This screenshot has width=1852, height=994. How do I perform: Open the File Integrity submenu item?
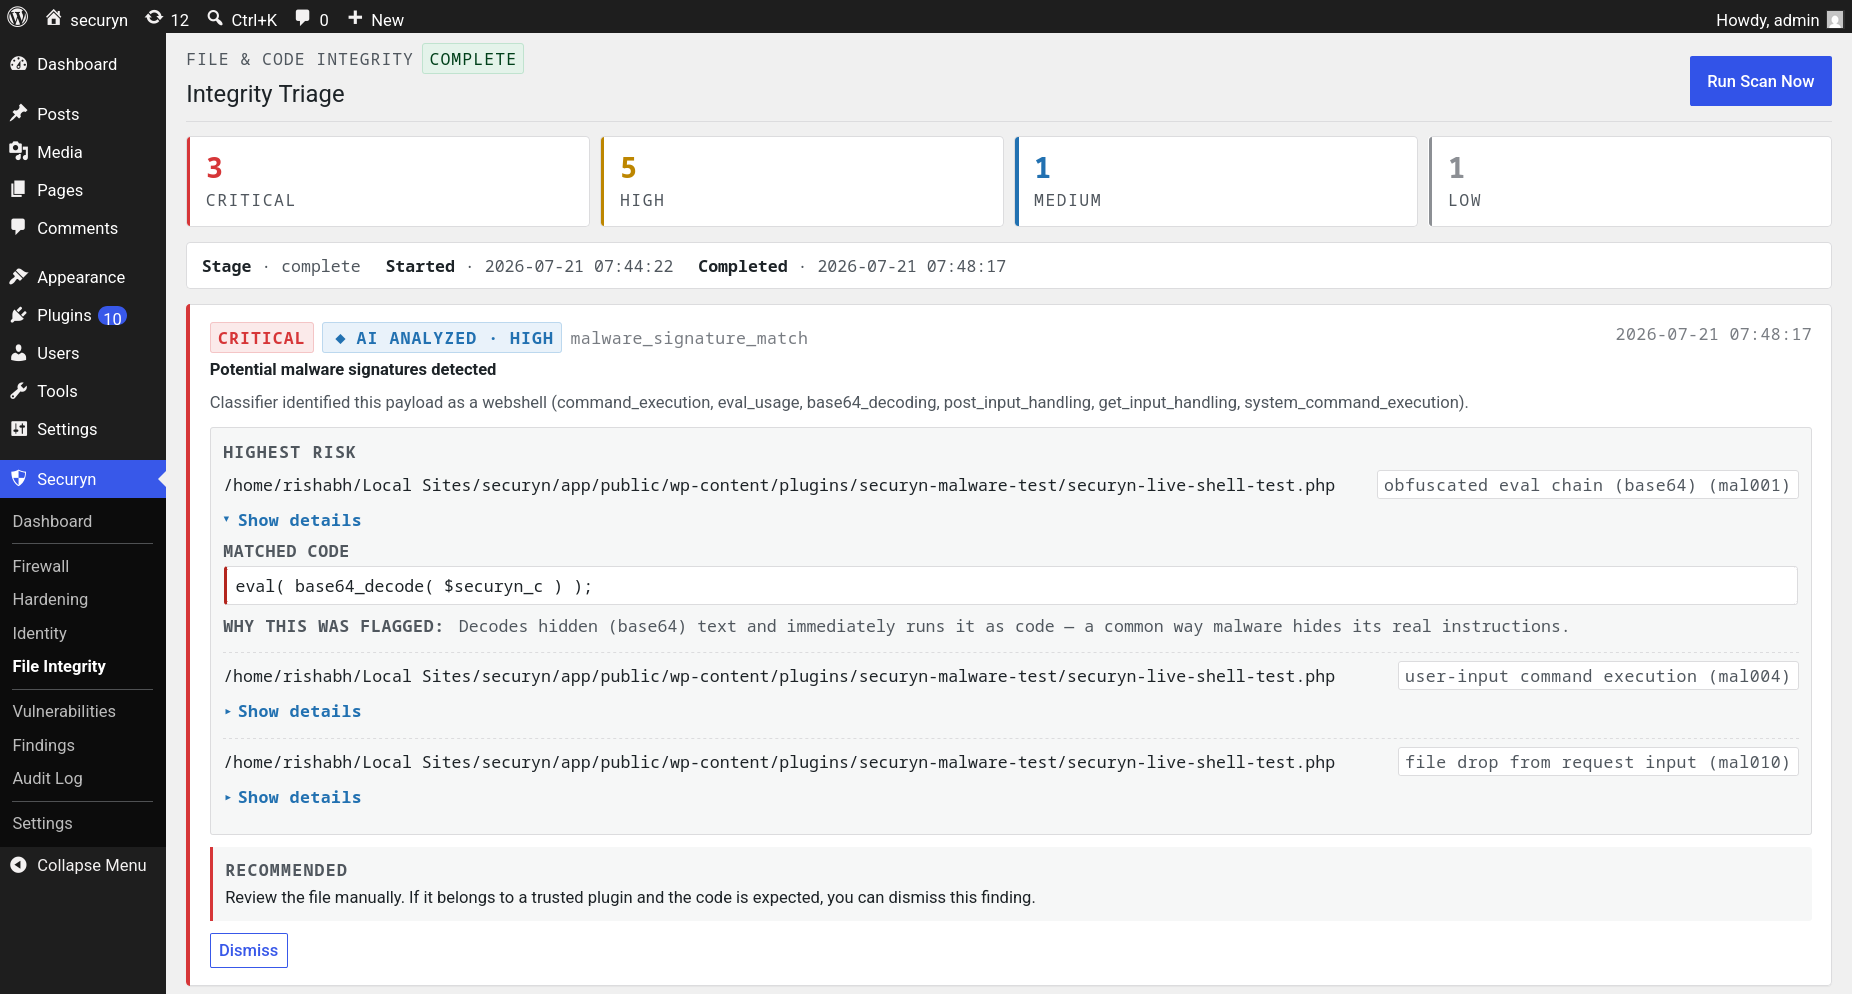[x=59, y=666]
